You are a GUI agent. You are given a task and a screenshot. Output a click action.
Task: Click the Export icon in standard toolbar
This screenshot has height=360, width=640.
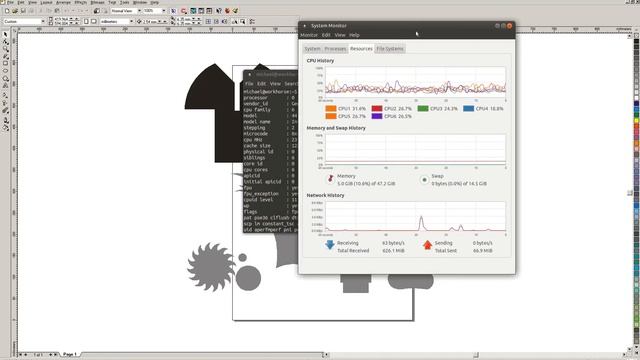pos(105,11)
